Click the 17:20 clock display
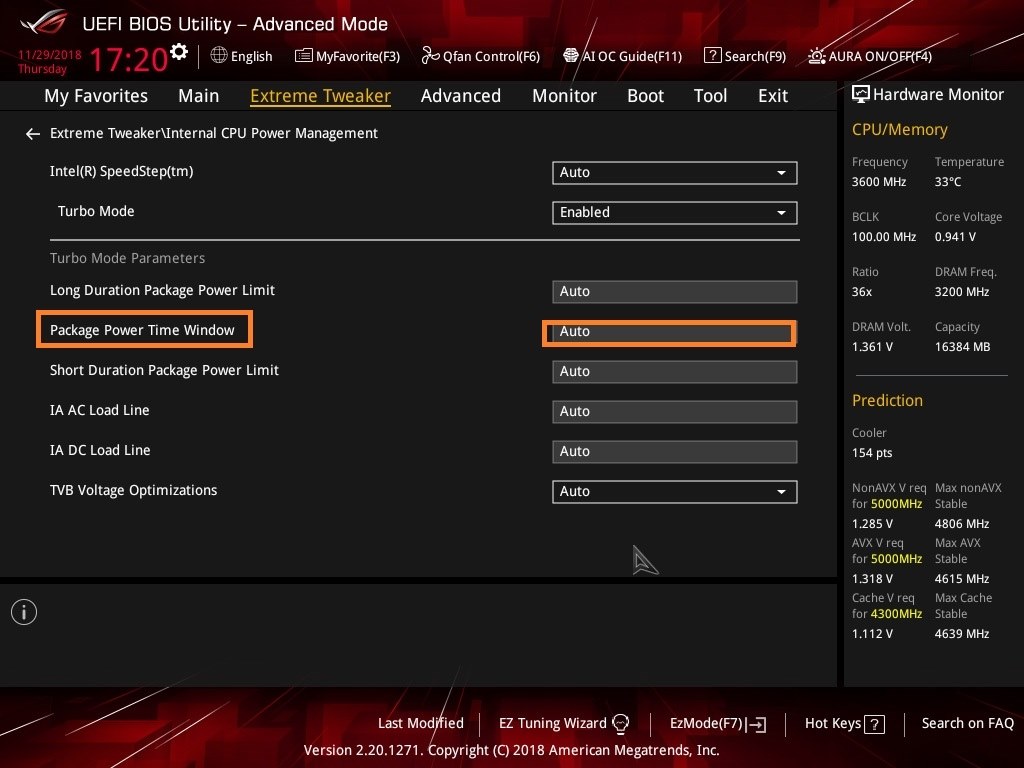1024x768 pixels. 129,59
